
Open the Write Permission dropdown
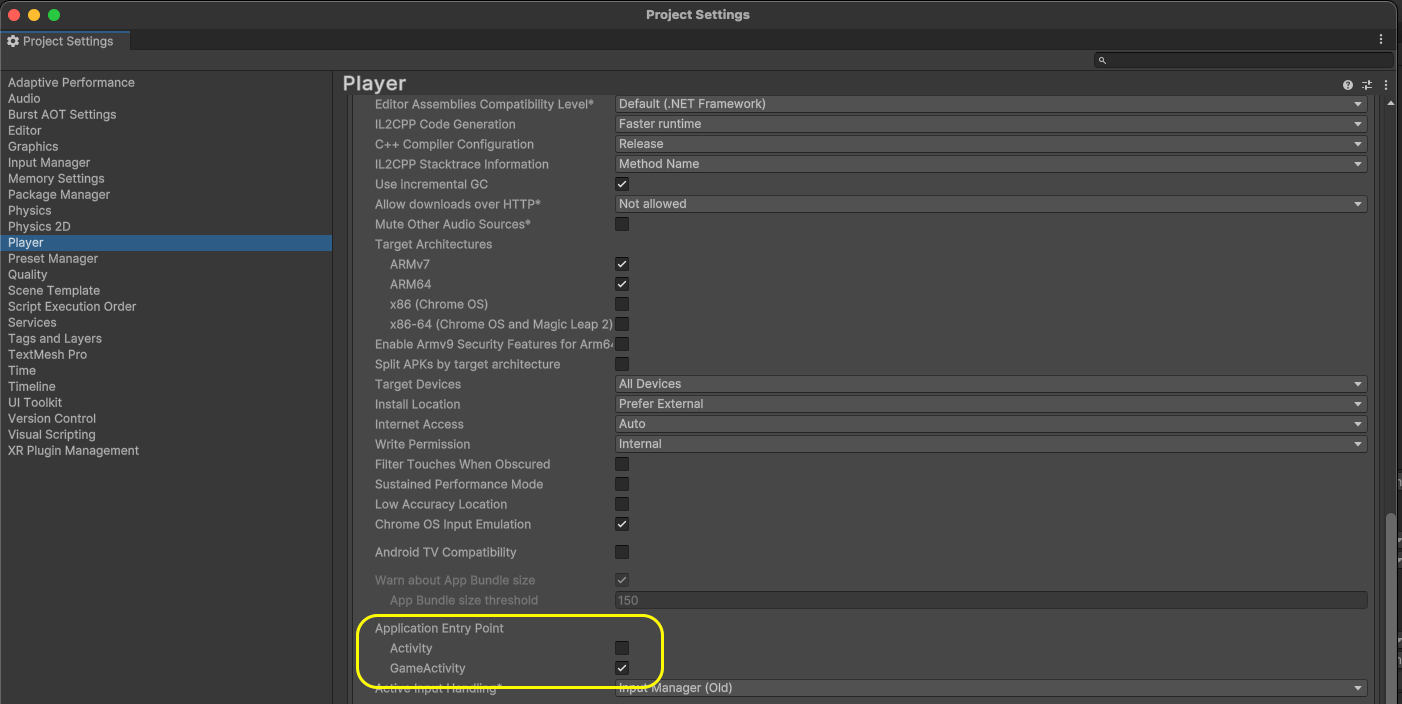point(990,444)
